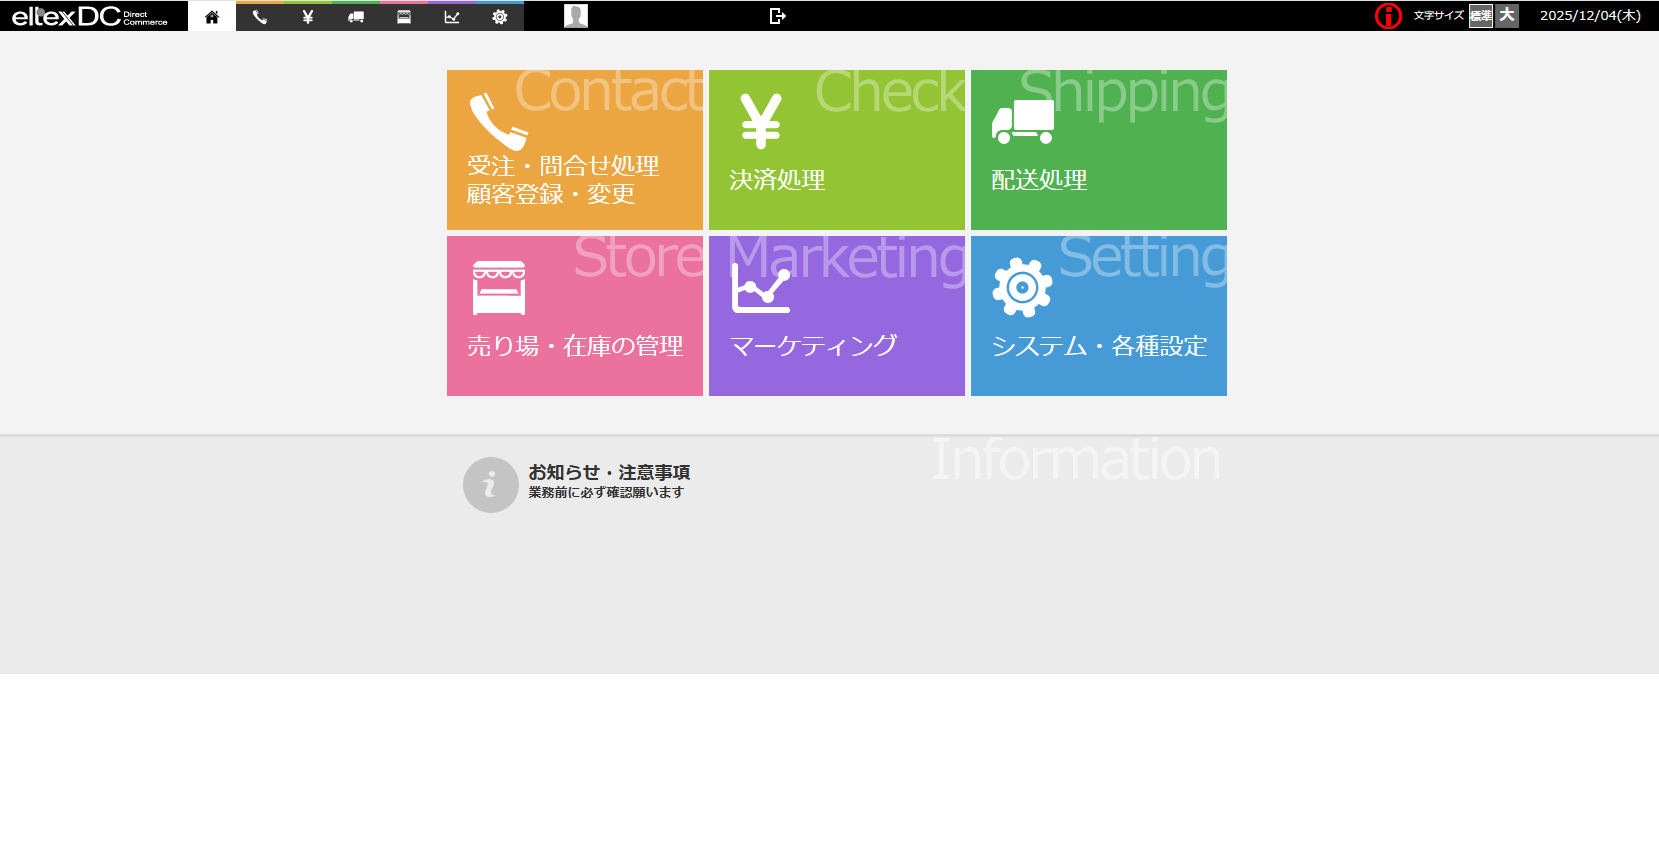Click the gray info circle beside お知らせ
Image resolution: width=1659 pixels, height=854 pixels.
pyautogui.click(x=490, y=485)
